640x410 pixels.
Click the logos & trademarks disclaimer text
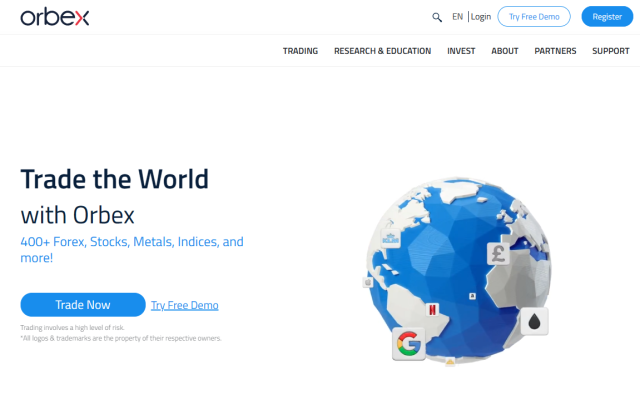pyautogui.click(x=121, y=338)
